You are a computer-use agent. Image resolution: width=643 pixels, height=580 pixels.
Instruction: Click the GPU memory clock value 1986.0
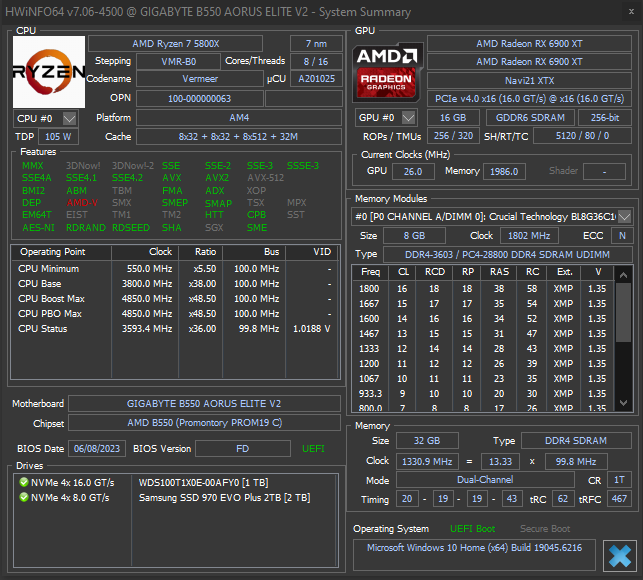click(504, 171)
